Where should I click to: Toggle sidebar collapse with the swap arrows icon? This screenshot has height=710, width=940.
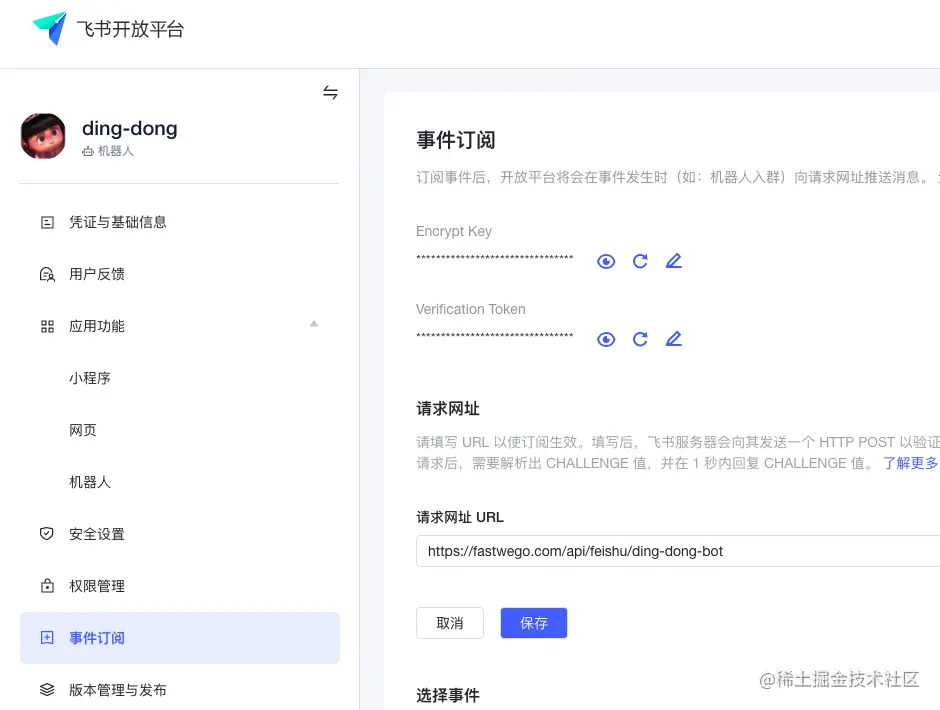330,92
